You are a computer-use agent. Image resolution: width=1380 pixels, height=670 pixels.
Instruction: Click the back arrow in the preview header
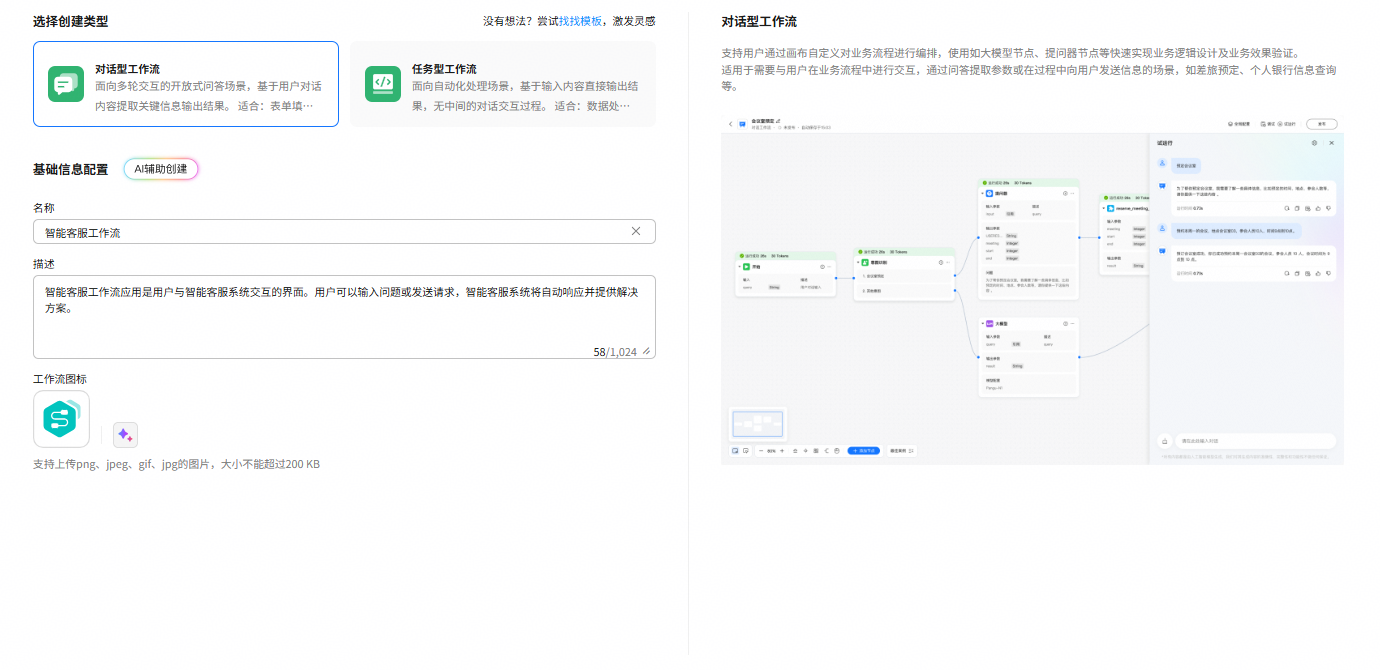point(730,124)
